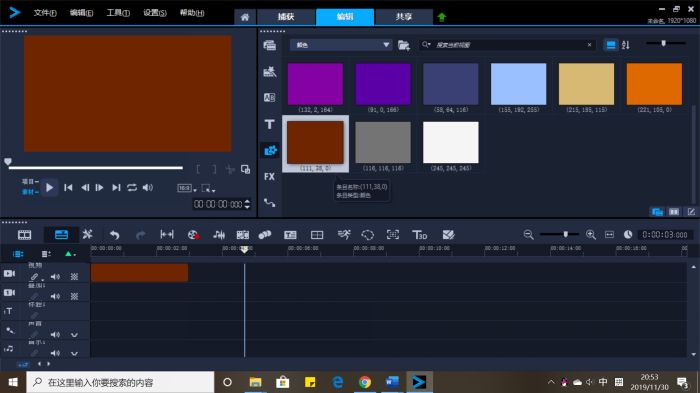
Task: Open the Title library (T icon)
Action: [x=269, y=124]
